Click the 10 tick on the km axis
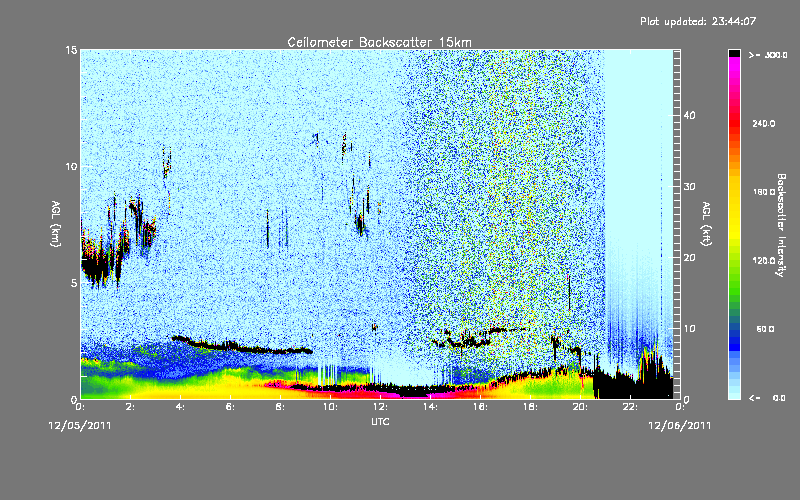 click(x=70, y=166)
